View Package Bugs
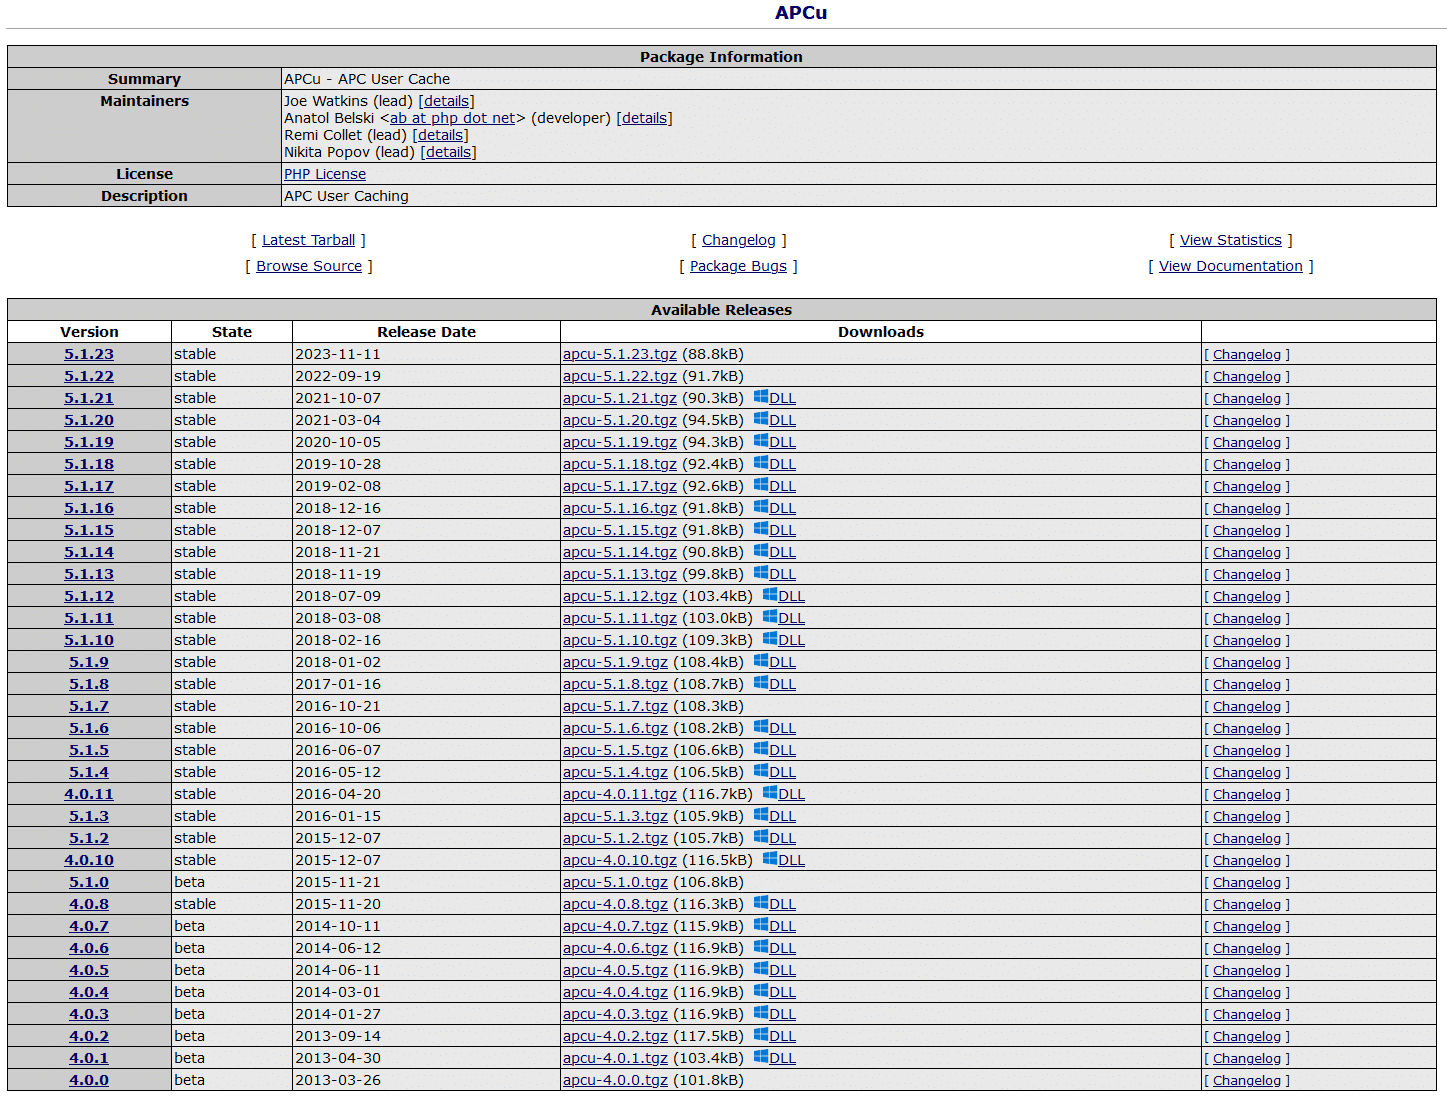Image resolution: width=1447 pixels, height=1102 pixels. point(738,266)
